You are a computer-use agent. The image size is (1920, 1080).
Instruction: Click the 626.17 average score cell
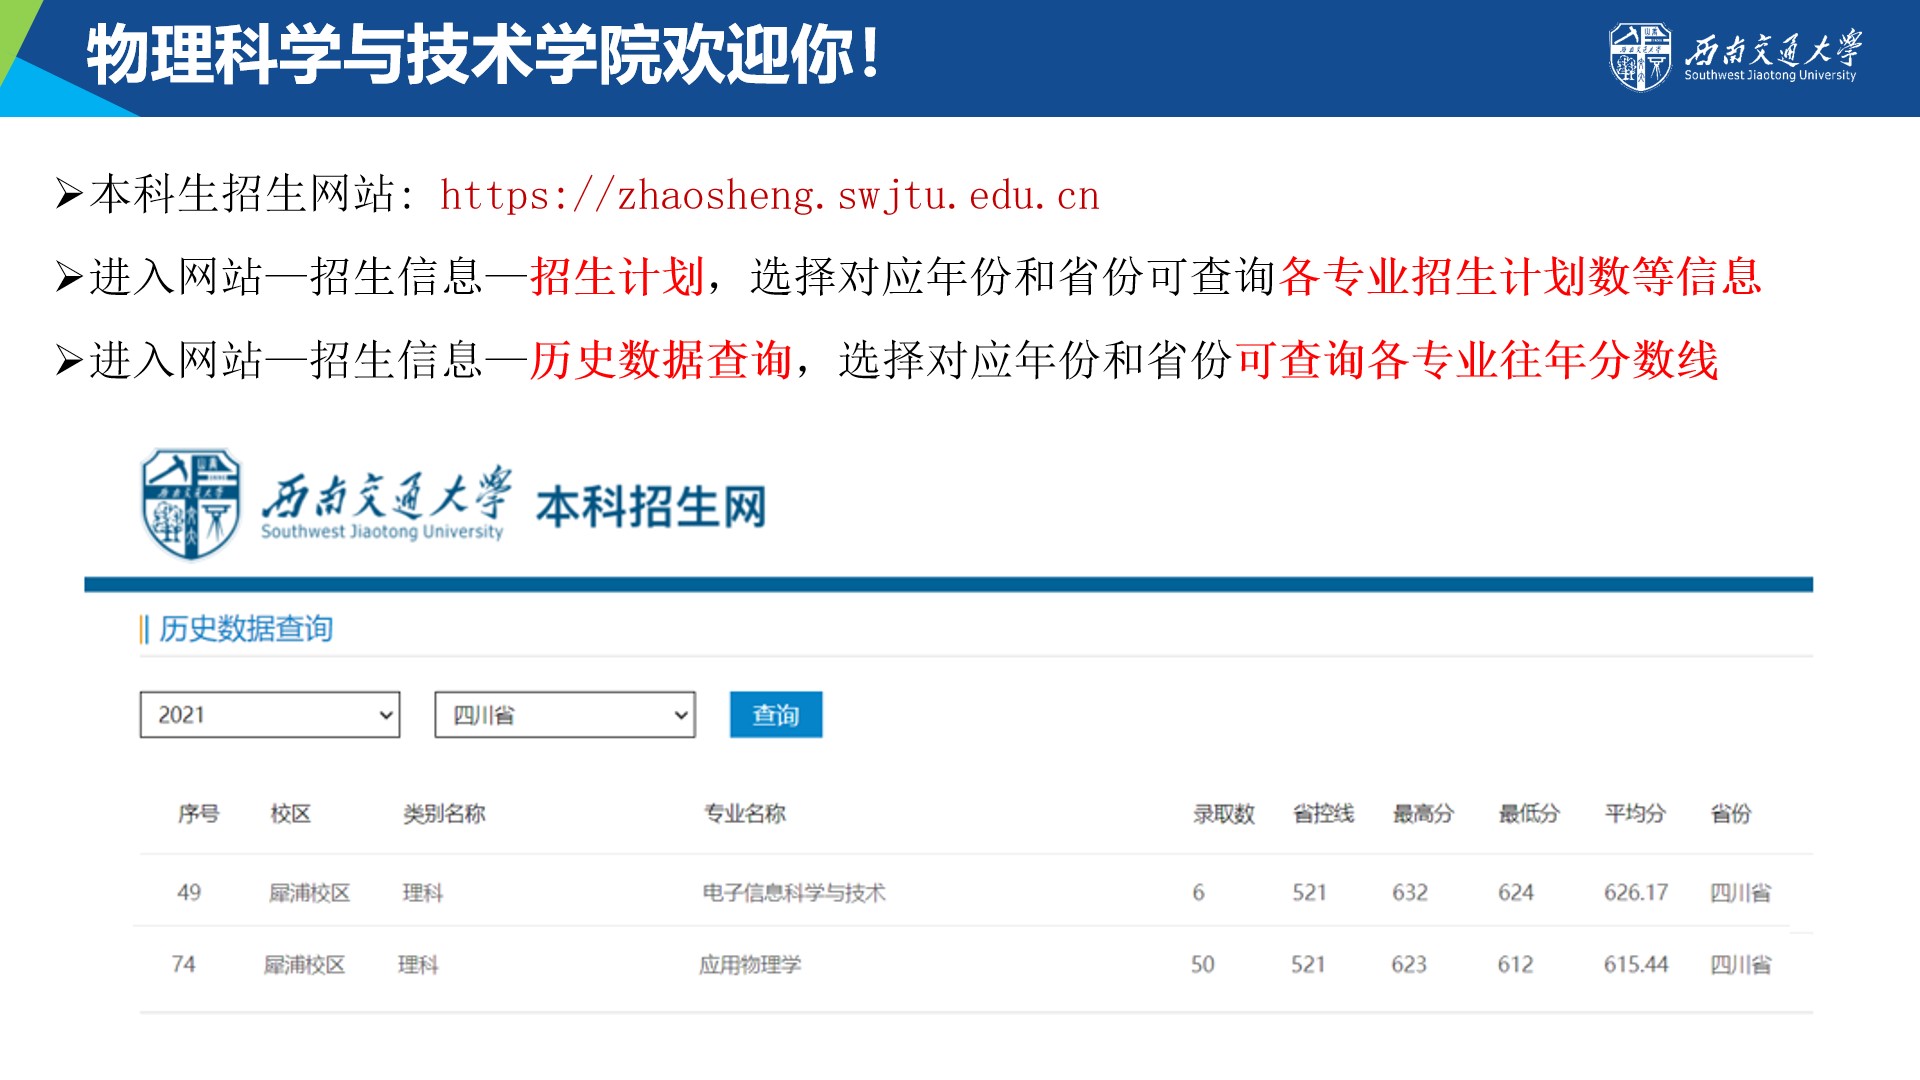(x=1635, y=892)
